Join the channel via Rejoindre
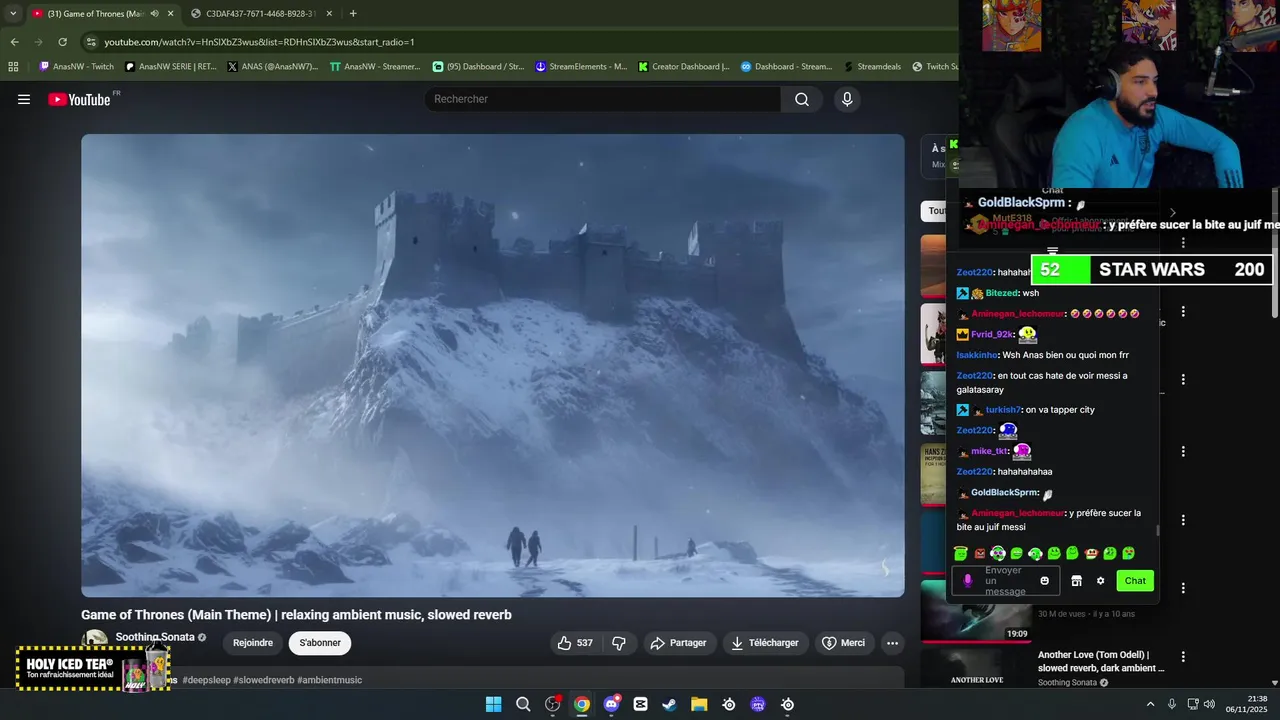Screen dimensions: 1280x720 tap(253, 643)
